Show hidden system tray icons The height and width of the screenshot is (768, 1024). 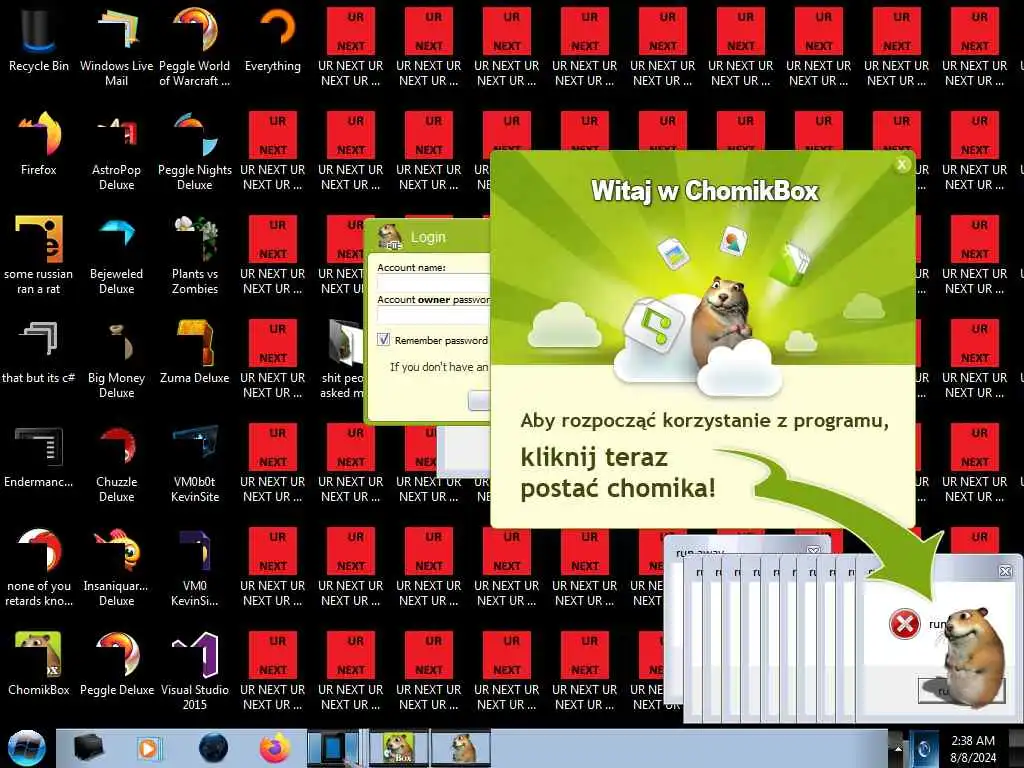898,749
